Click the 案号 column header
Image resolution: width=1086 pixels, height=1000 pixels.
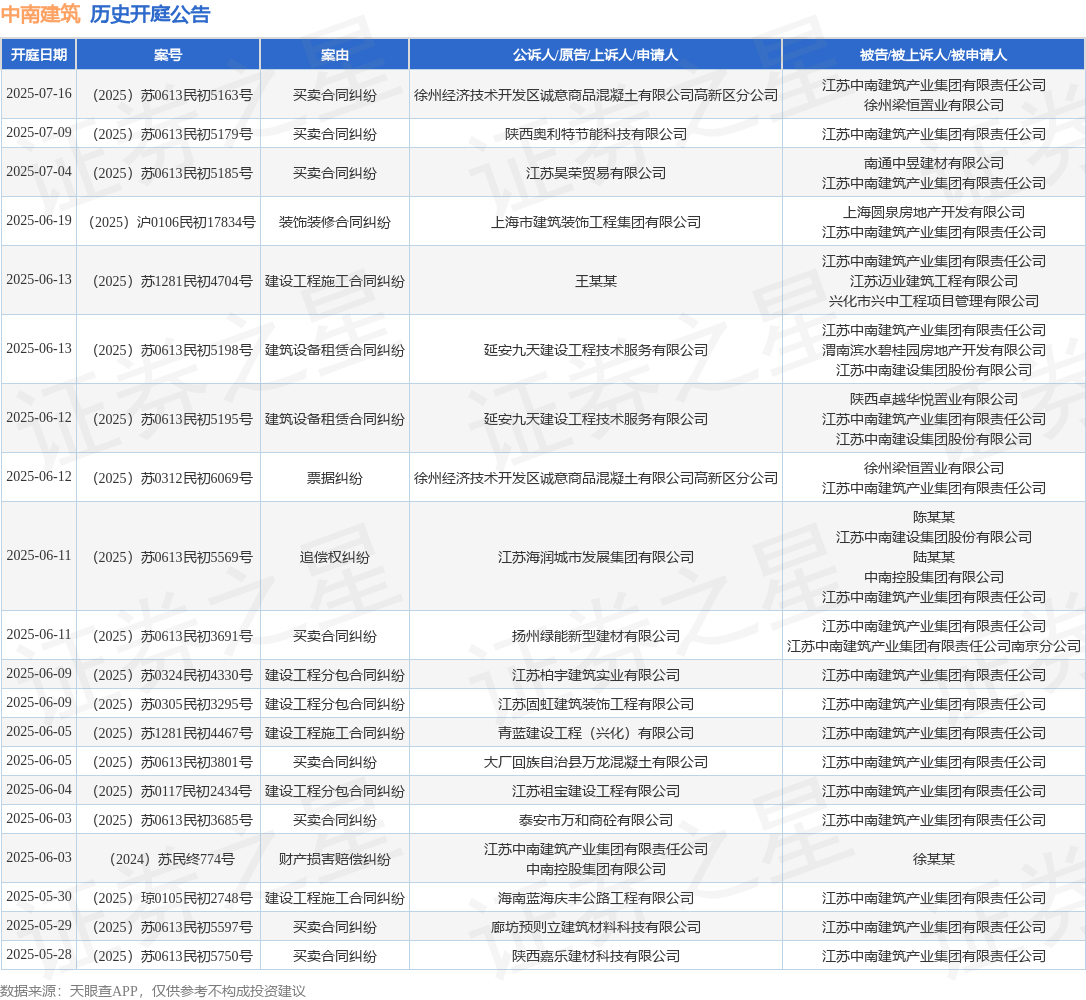168,55
